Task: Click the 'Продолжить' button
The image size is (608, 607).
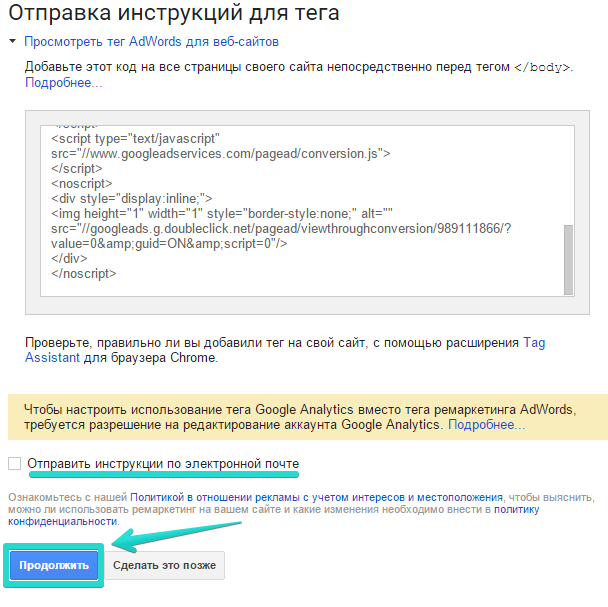Action: pos(54,565)
